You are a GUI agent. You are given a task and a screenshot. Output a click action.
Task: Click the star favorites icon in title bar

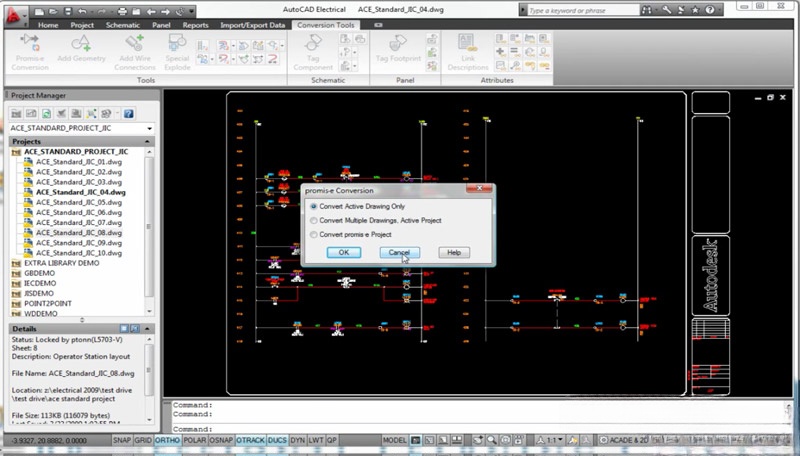[x=695, y=10]
